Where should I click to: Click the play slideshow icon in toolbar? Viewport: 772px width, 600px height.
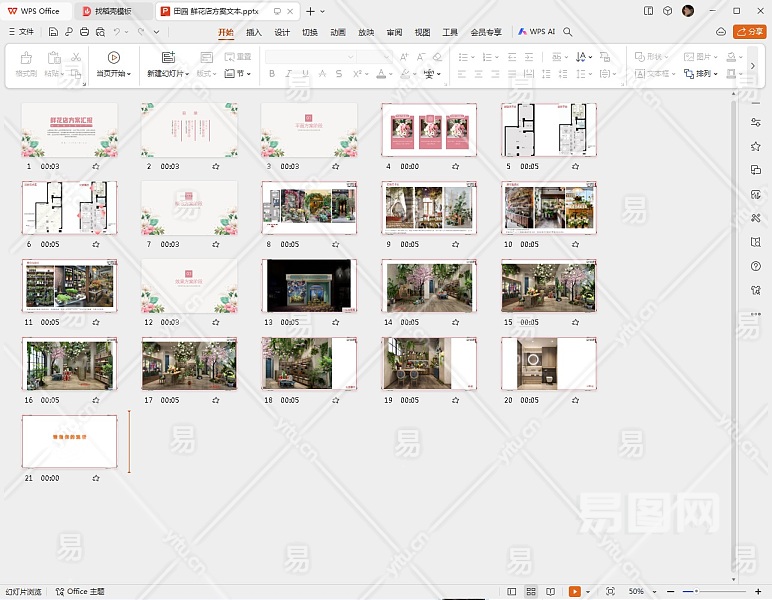click(113, 58)
